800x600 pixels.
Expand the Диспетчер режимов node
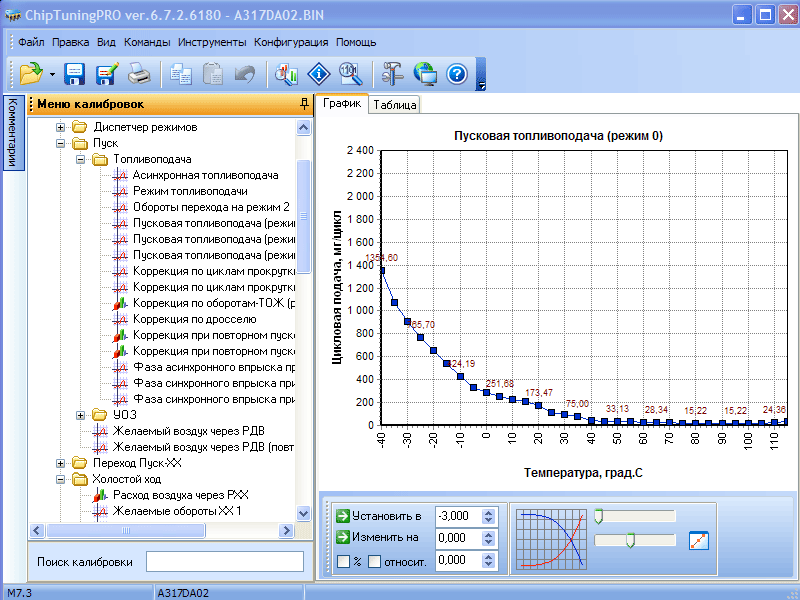click(x=61, y=127)
